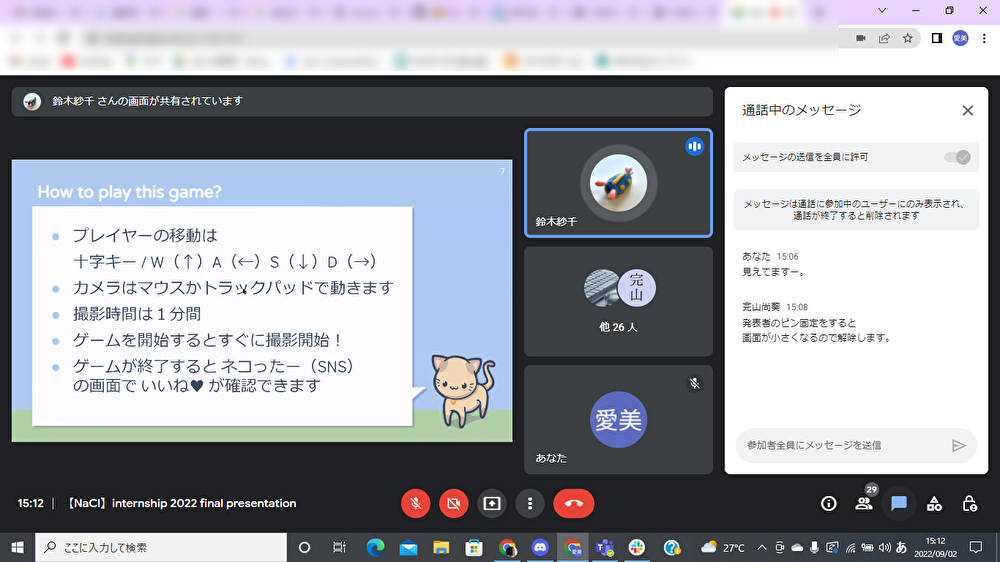The image size is (1000, 562).
Task: Open host controls lock icon
Action: (969, 503)
